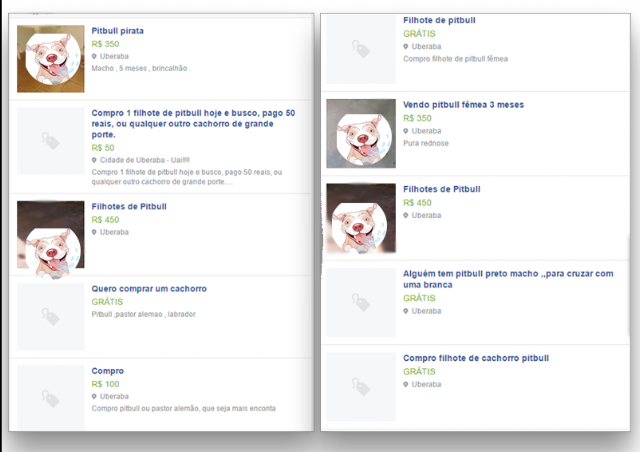Open 'Alguém tem pitbull preto macho' listing
640x452 pixels.
point(508,279)
